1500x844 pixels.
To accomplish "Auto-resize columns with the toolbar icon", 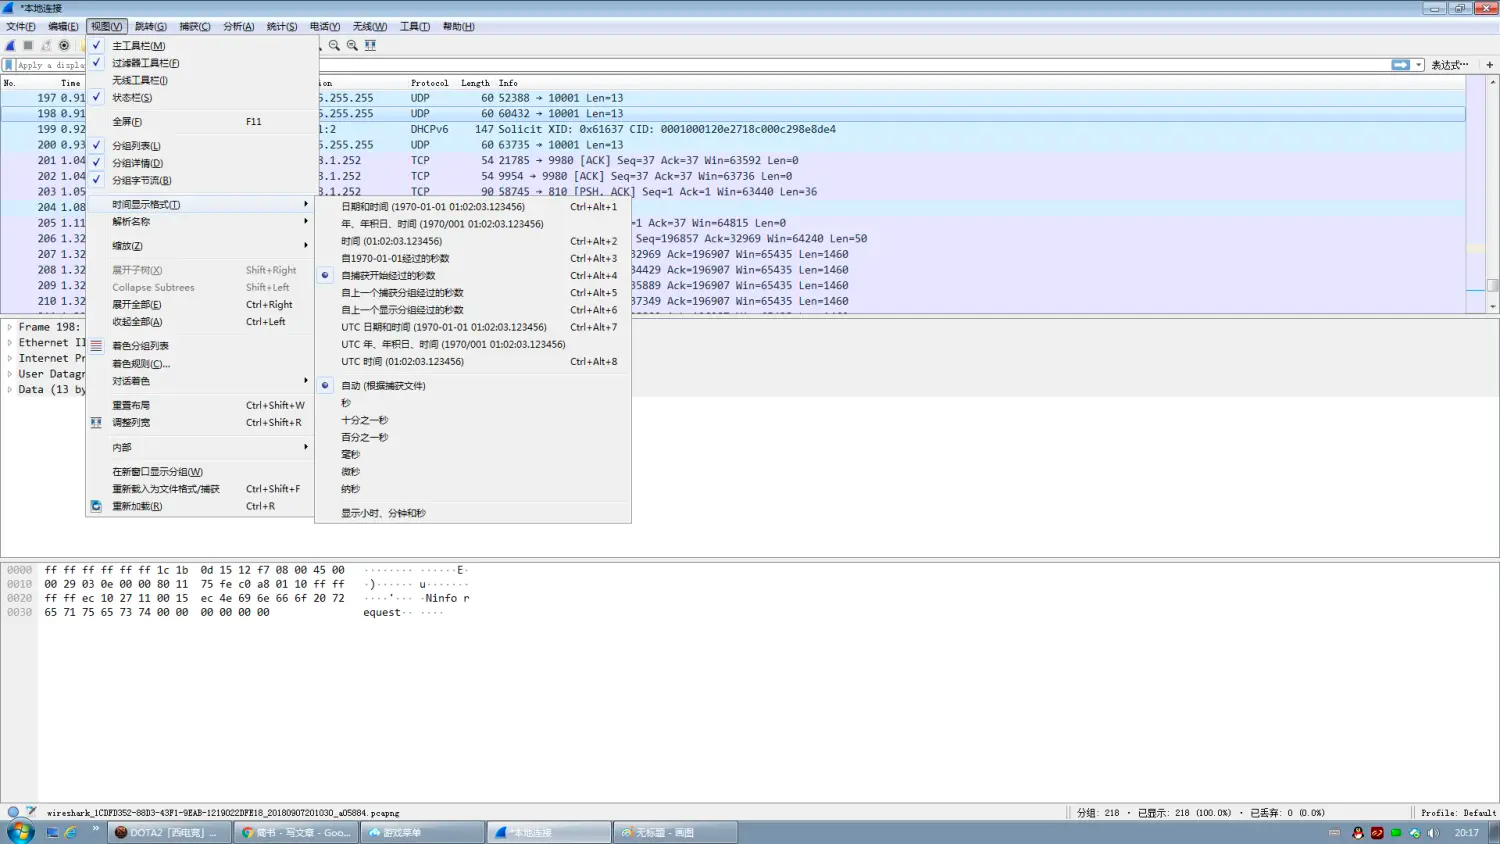I will (370, 45).
